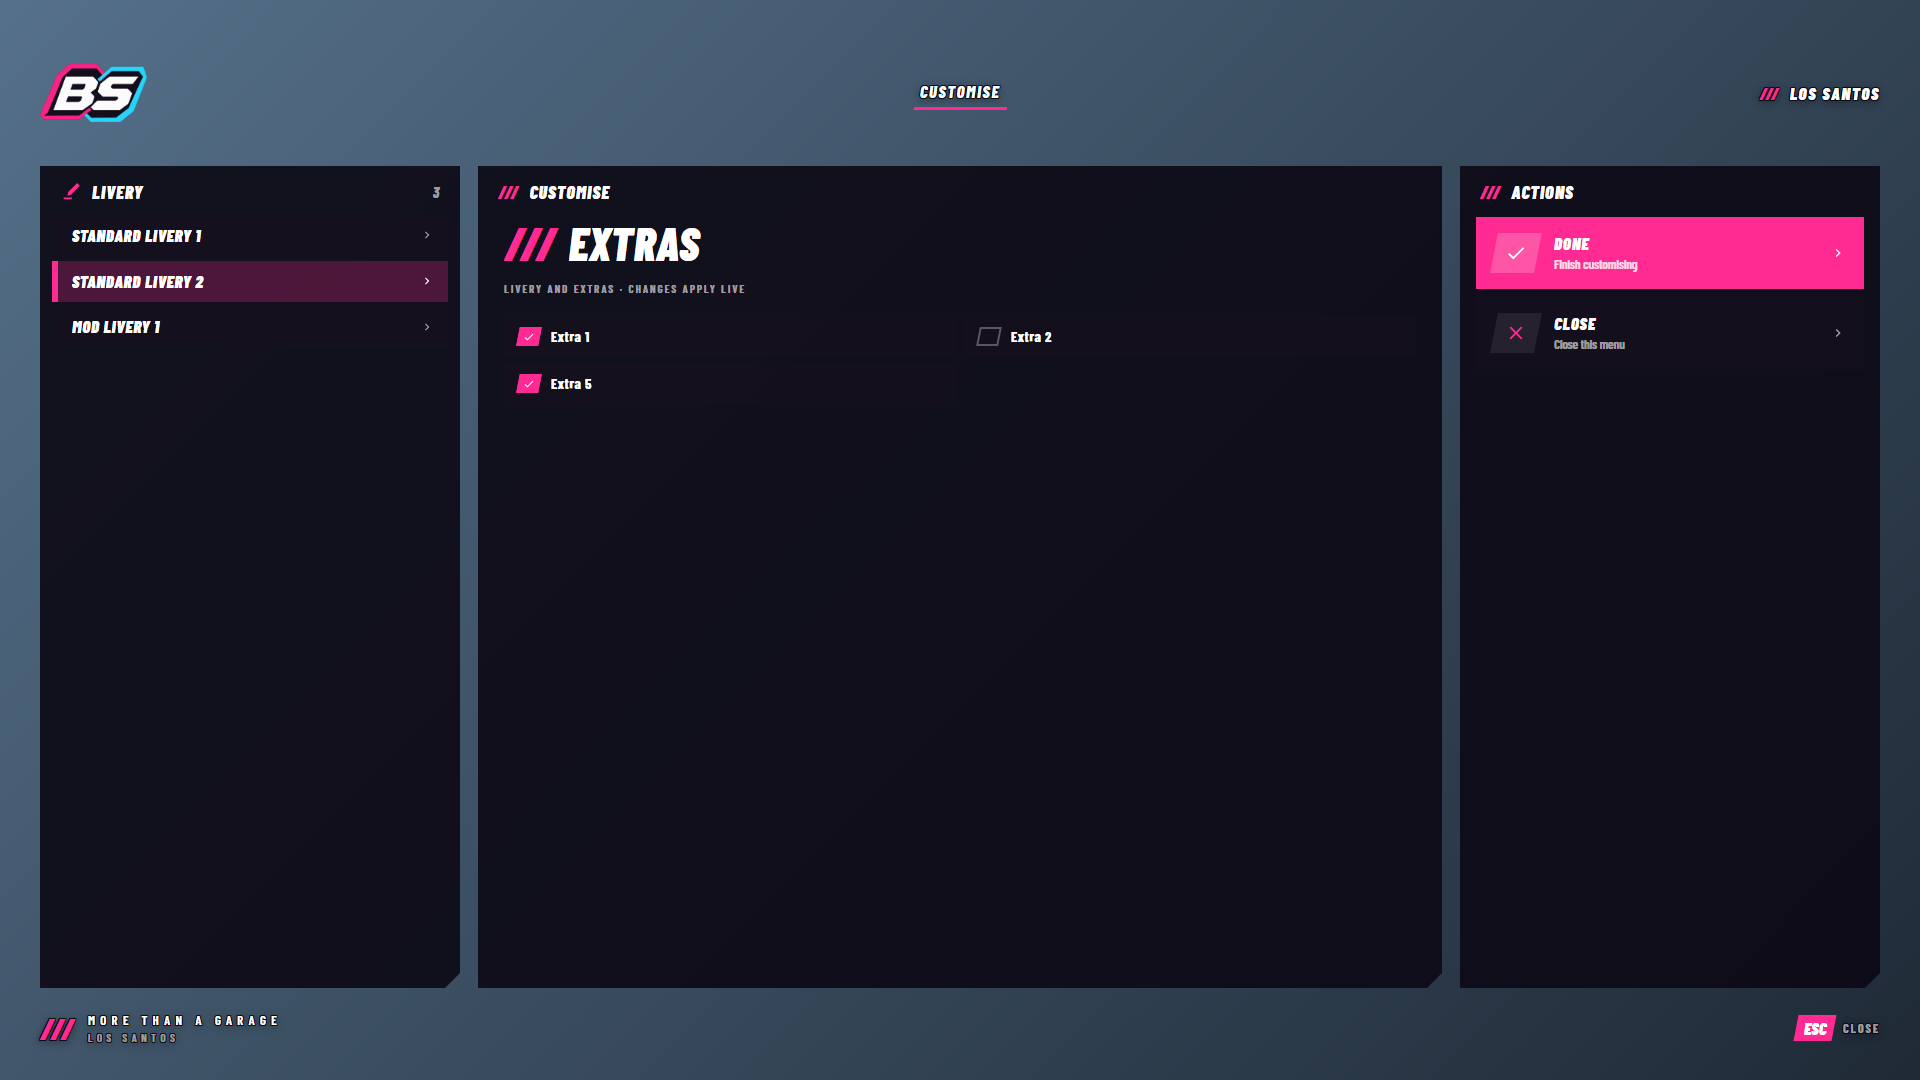
Task: Click the Extra 5 label text
Action: click(571, 384)
